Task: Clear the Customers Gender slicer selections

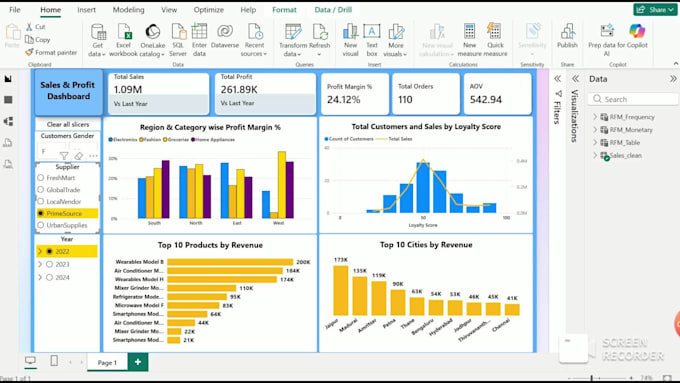Action: pyautogui.click(x=78, y=156)
